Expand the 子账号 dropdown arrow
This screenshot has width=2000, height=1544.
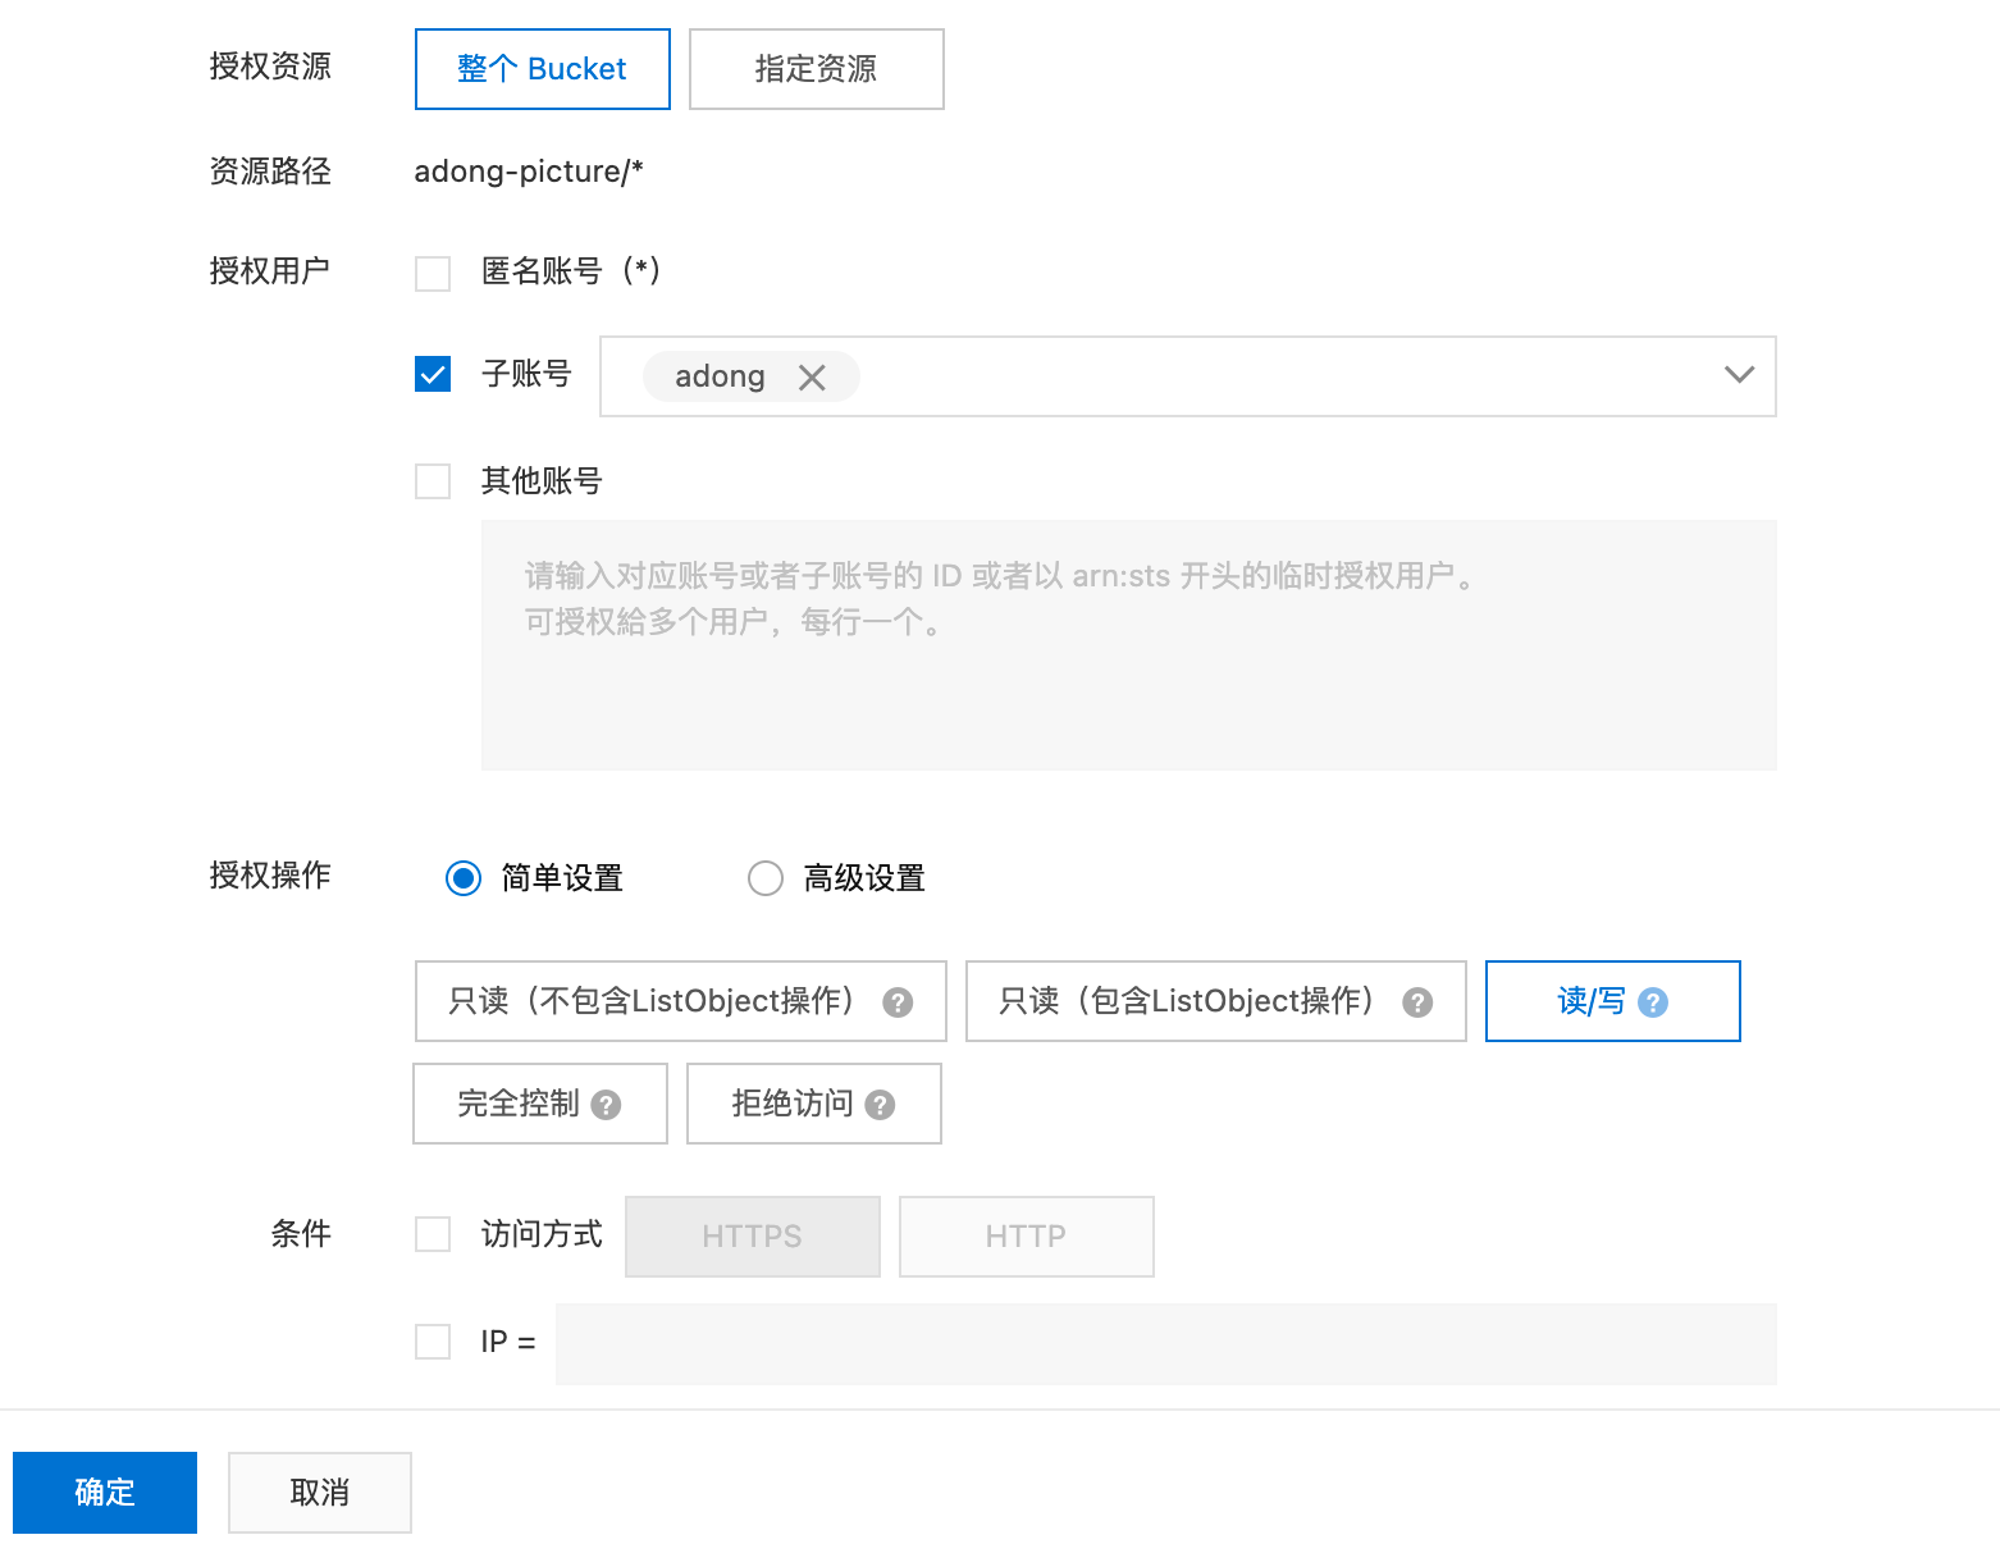(x=1739, y=375)
